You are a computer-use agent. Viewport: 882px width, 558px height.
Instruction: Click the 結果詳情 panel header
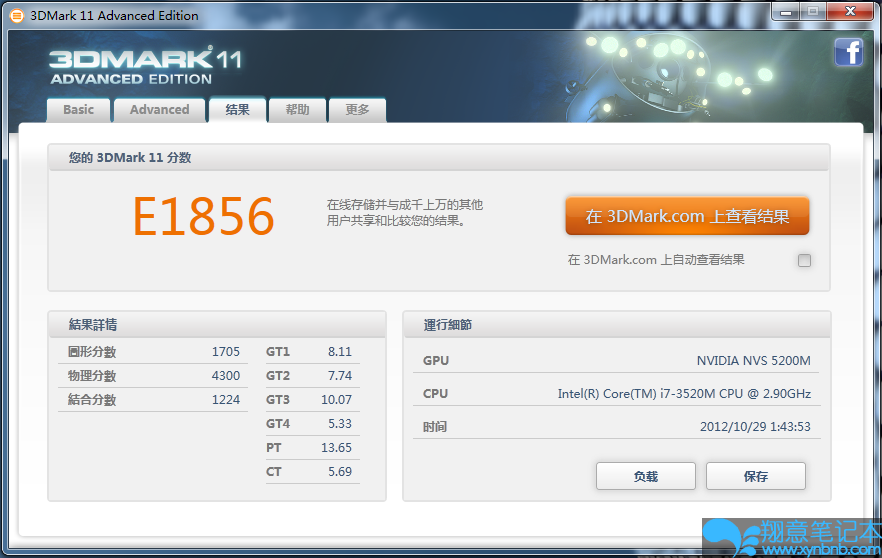click(217, 325)
